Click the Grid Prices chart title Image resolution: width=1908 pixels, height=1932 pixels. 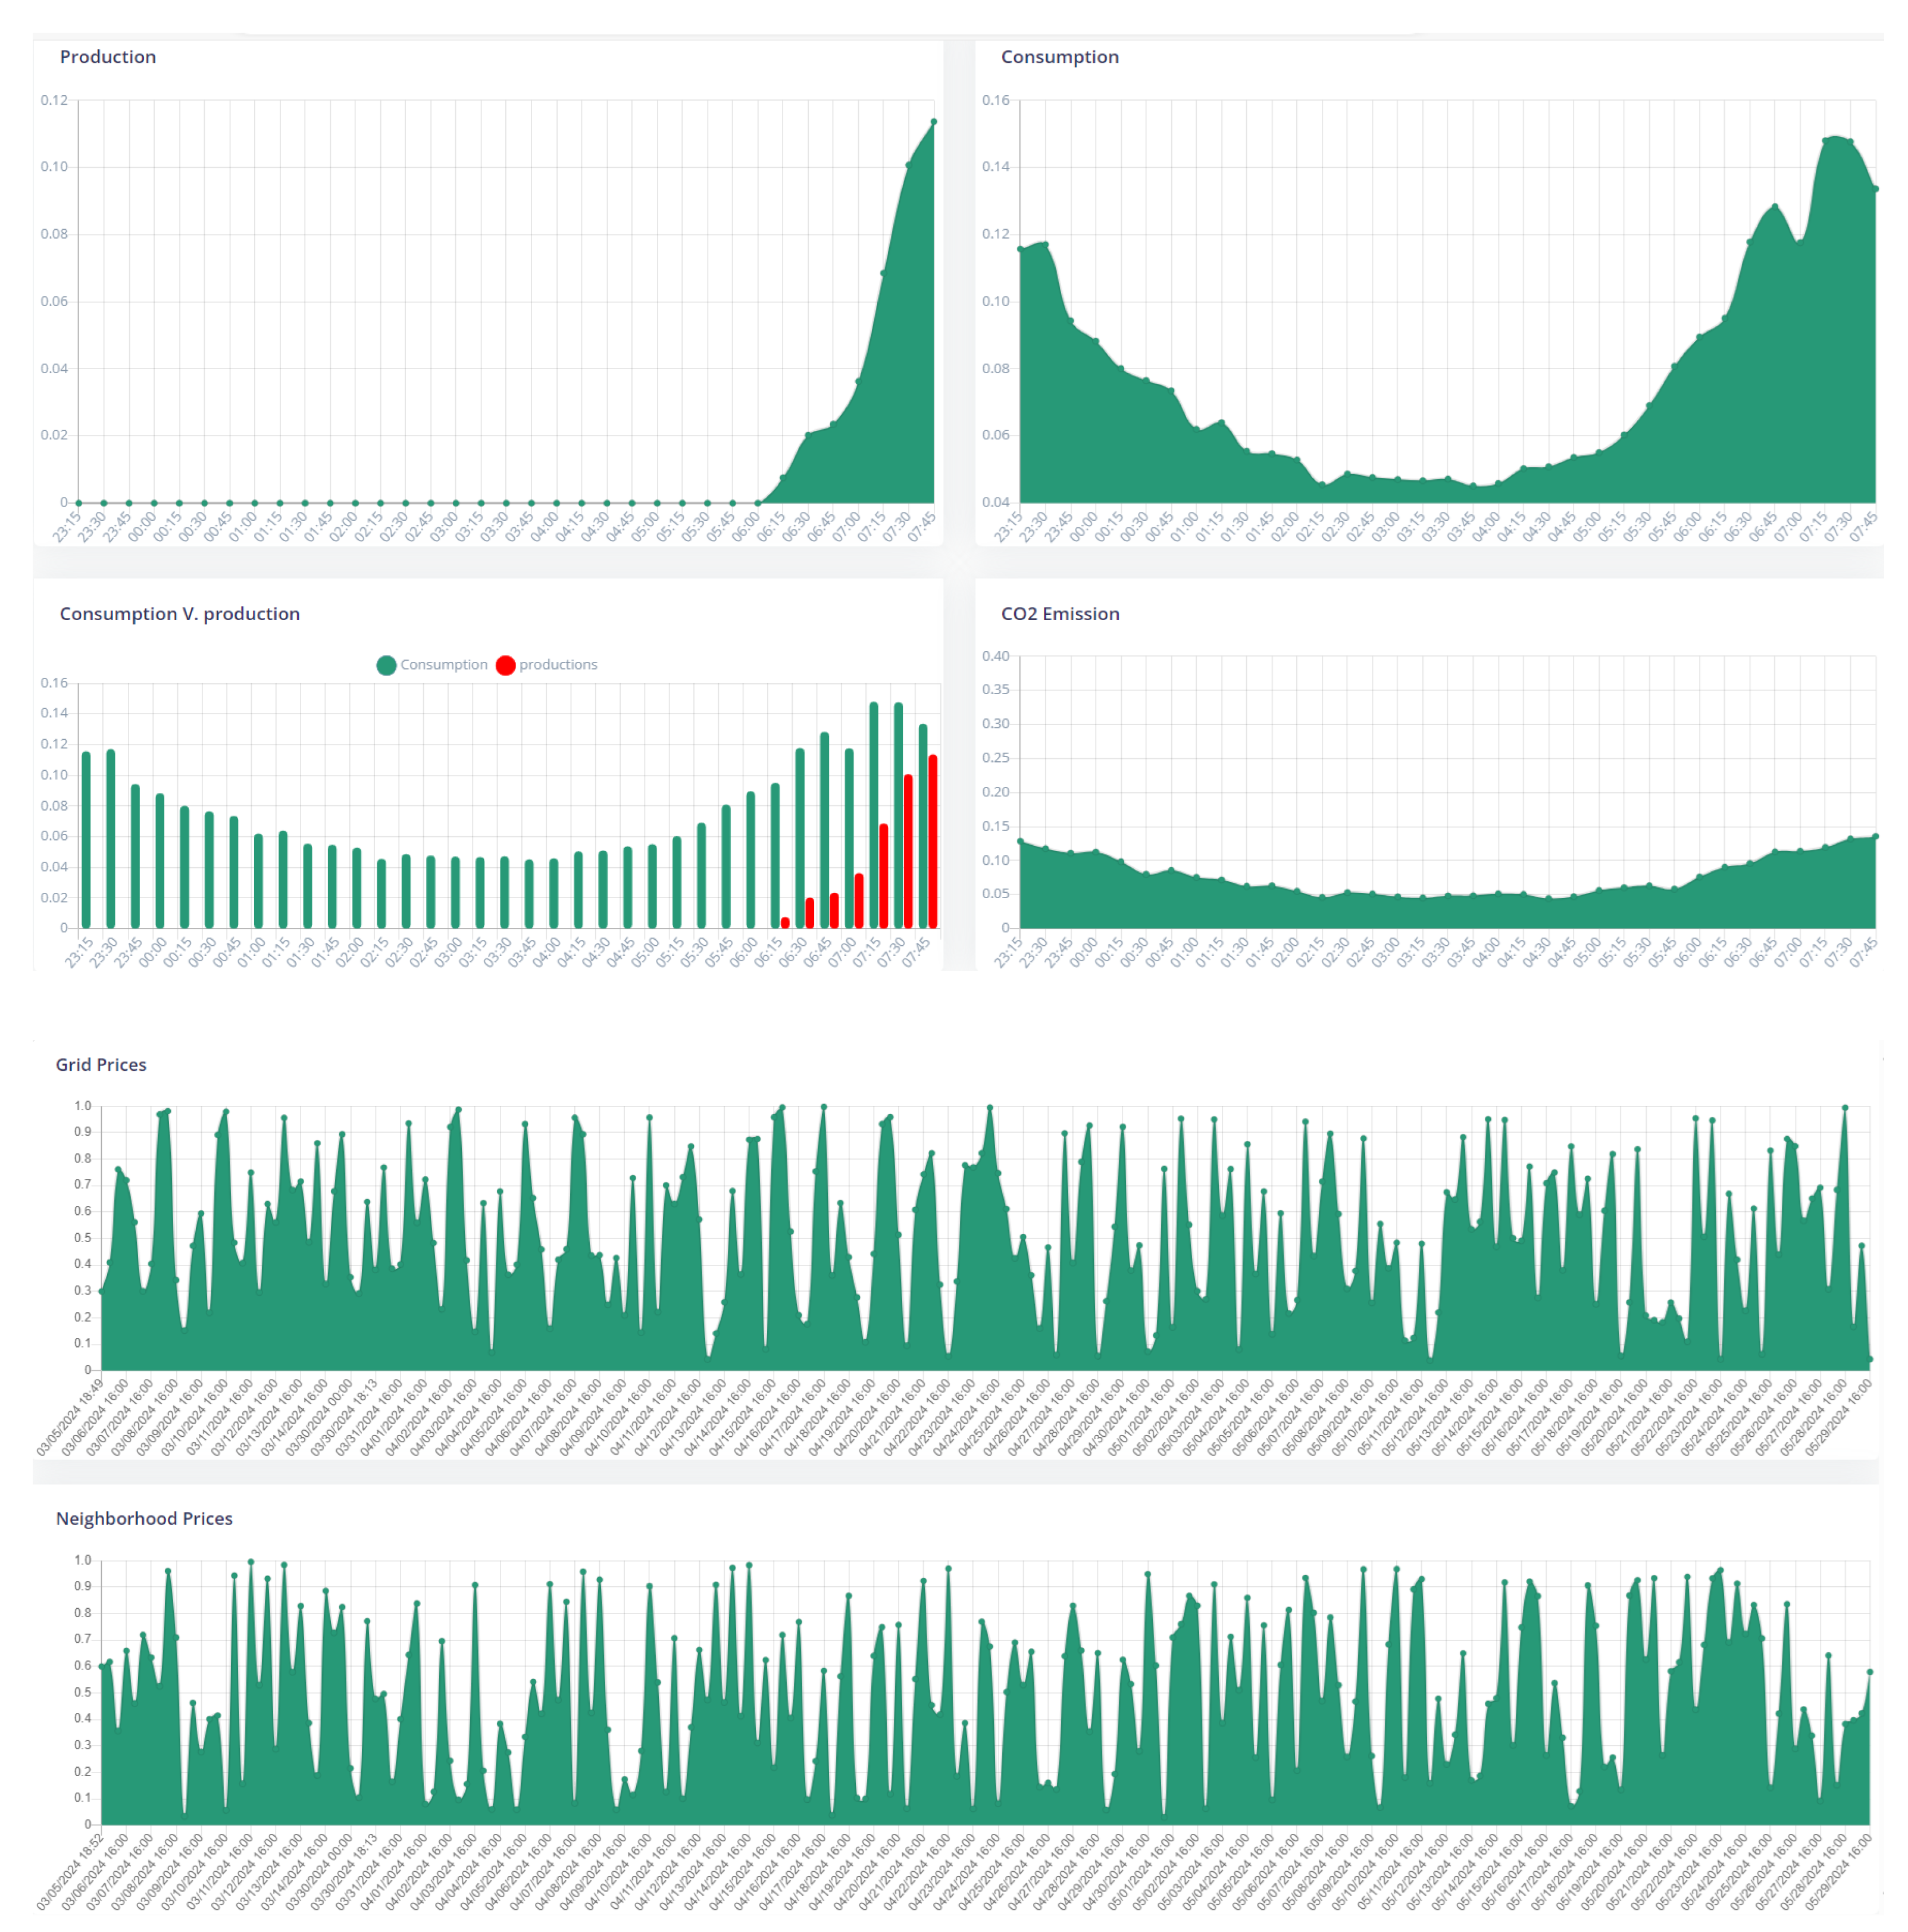click(101, 1064)
